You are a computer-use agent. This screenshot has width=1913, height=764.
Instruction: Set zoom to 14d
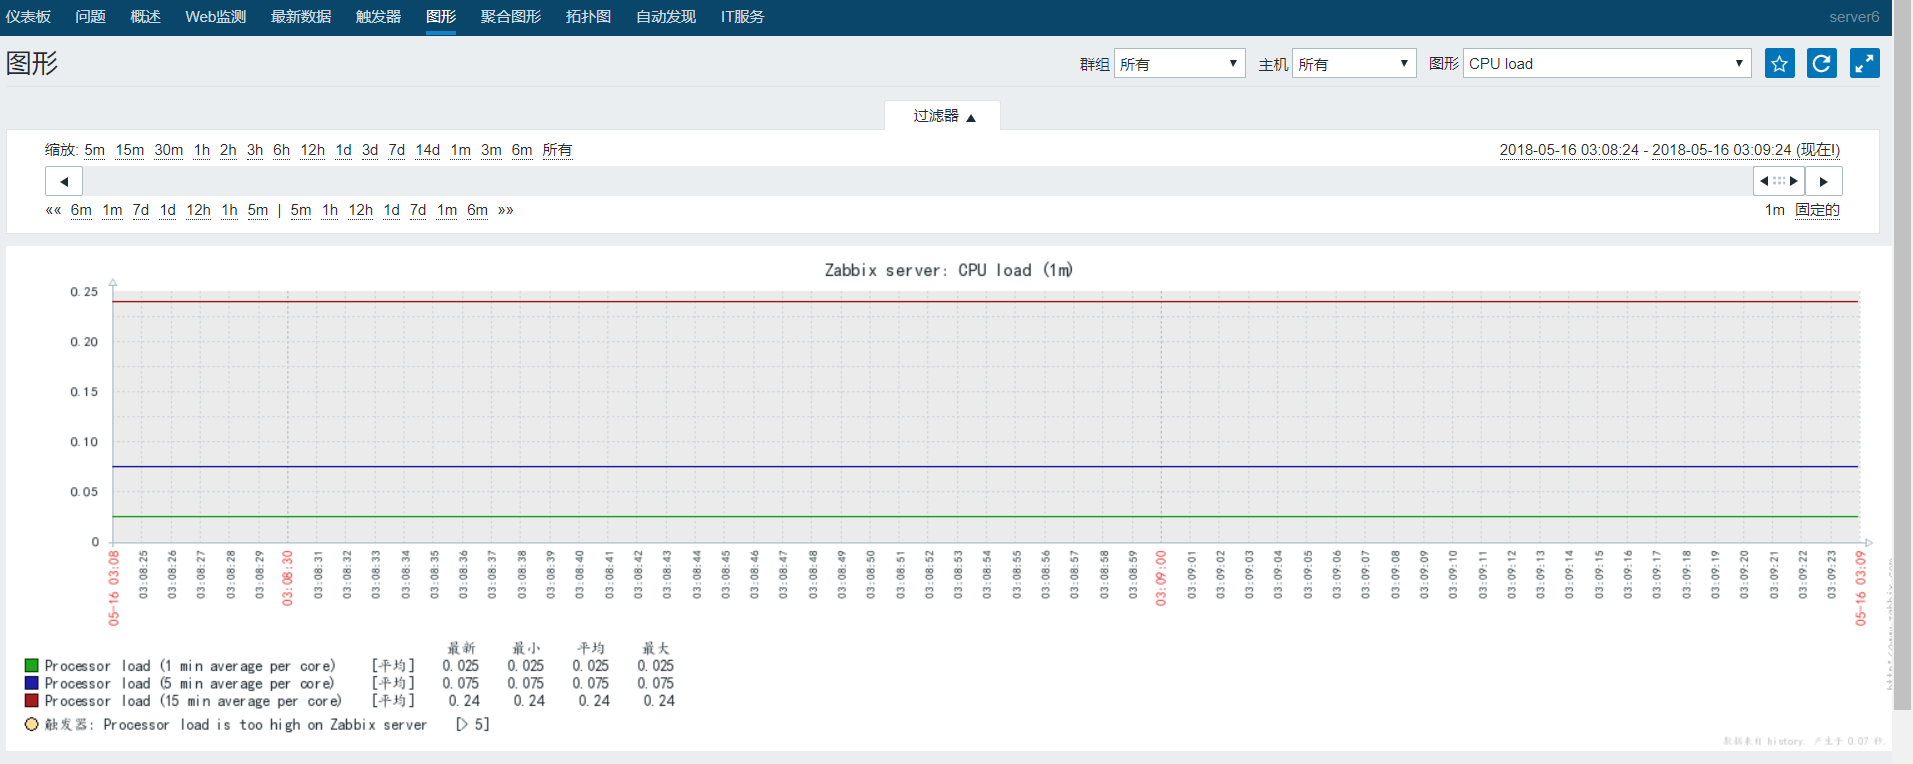coord(428,150)
